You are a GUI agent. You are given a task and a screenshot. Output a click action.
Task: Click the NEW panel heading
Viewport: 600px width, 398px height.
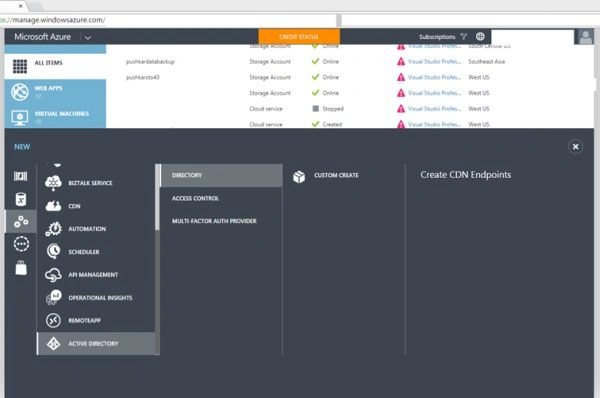(22, 147)
